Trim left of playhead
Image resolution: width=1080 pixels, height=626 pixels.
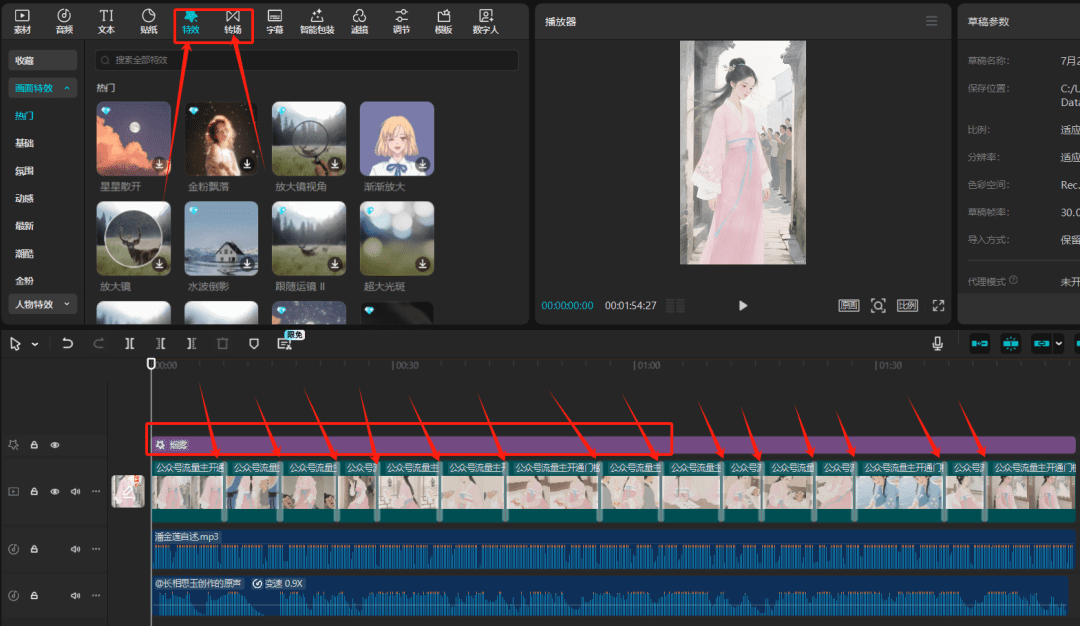click(x=160, y=344)
